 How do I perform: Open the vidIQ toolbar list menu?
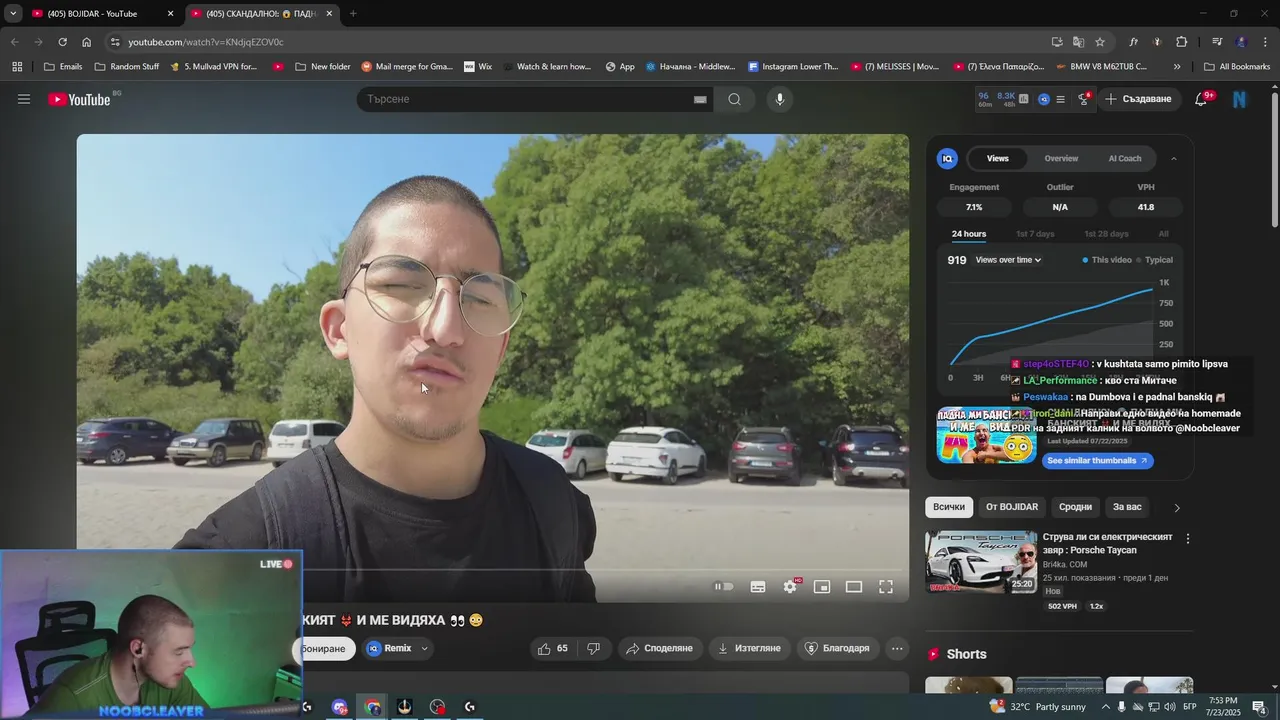tap(1061, 99)
